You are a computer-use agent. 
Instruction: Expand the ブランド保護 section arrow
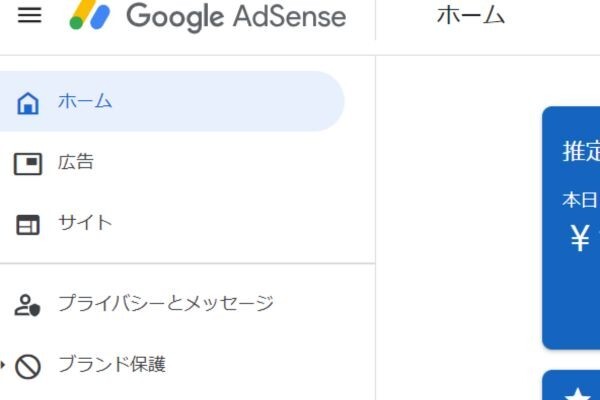point(4,364)
